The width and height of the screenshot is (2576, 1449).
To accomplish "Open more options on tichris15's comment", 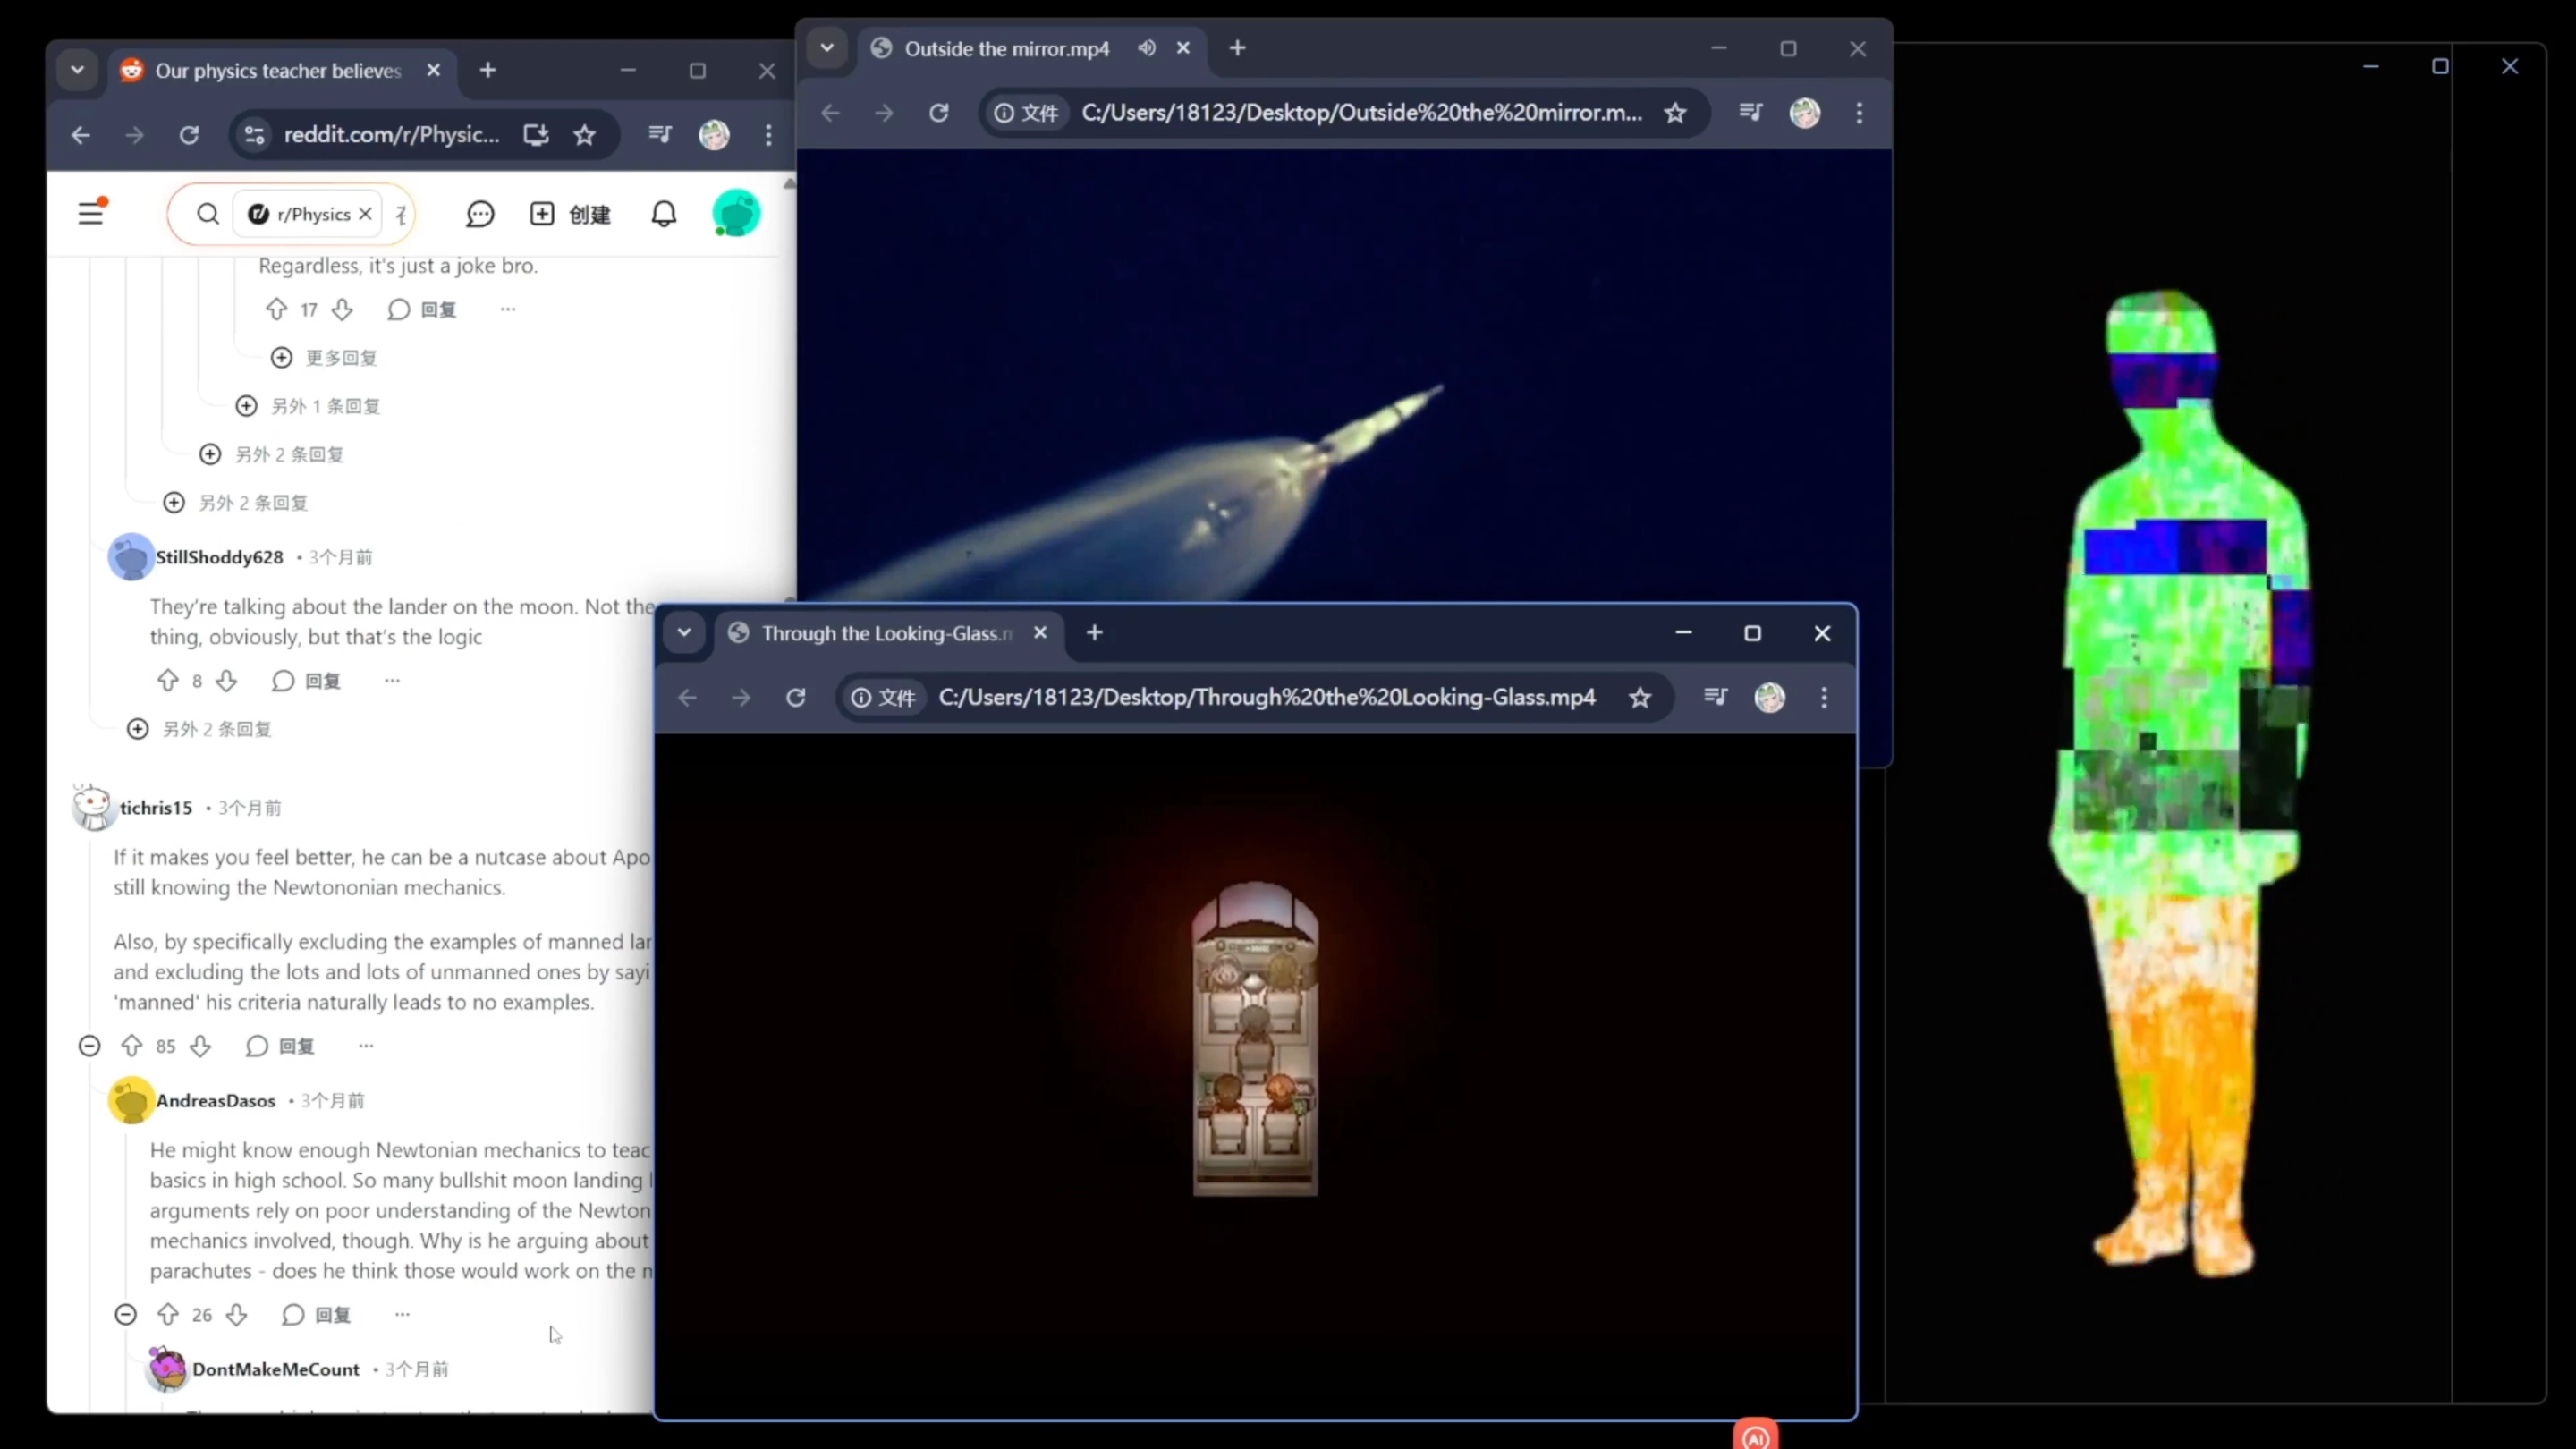I will point(366,1046).
